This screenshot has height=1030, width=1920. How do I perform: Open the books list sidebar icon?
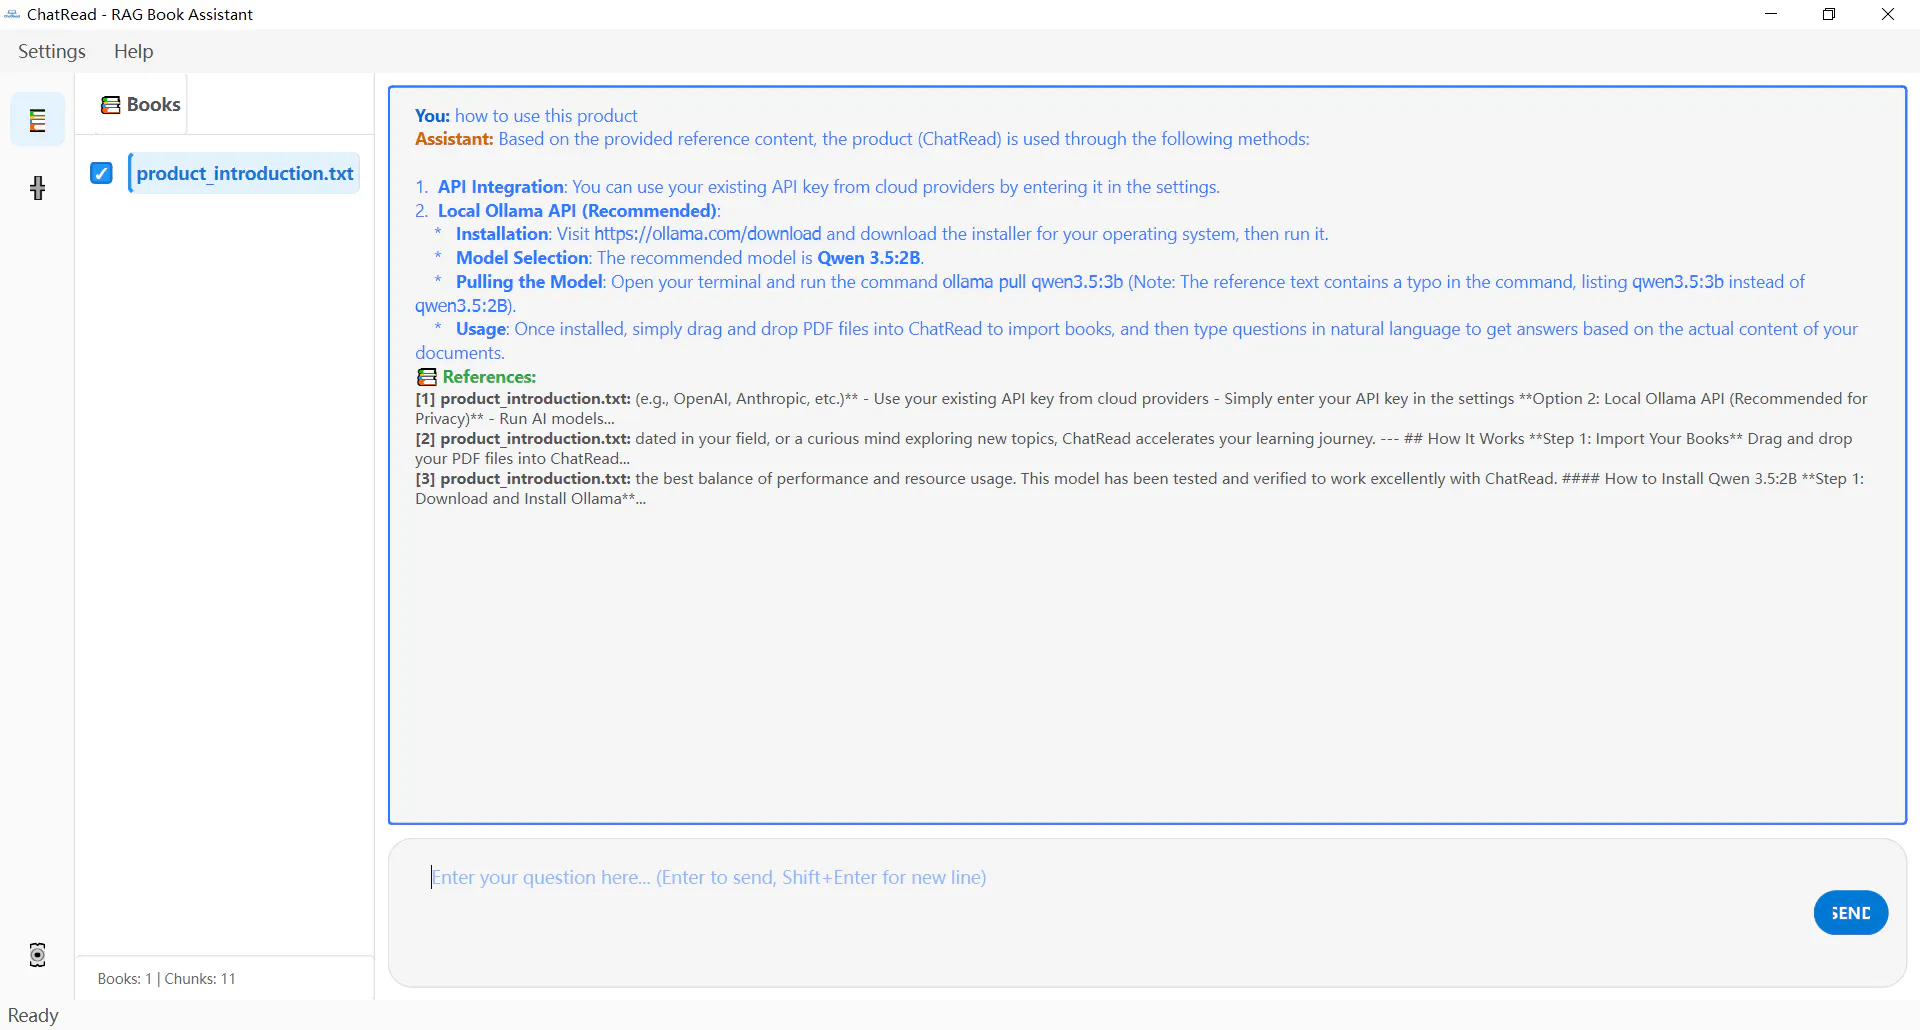[x=38, y=120]
